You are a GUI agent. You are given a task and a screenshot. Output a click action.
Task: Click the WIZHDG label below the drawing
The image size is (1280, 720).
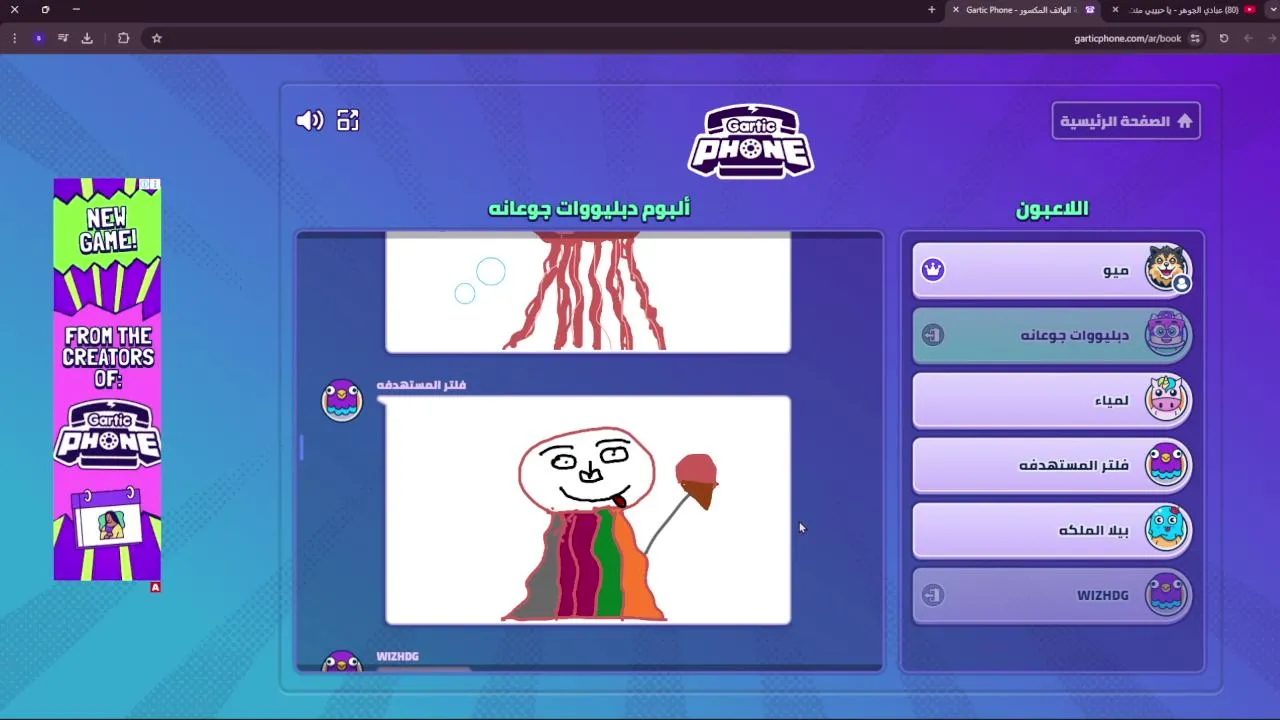[397, 657]
